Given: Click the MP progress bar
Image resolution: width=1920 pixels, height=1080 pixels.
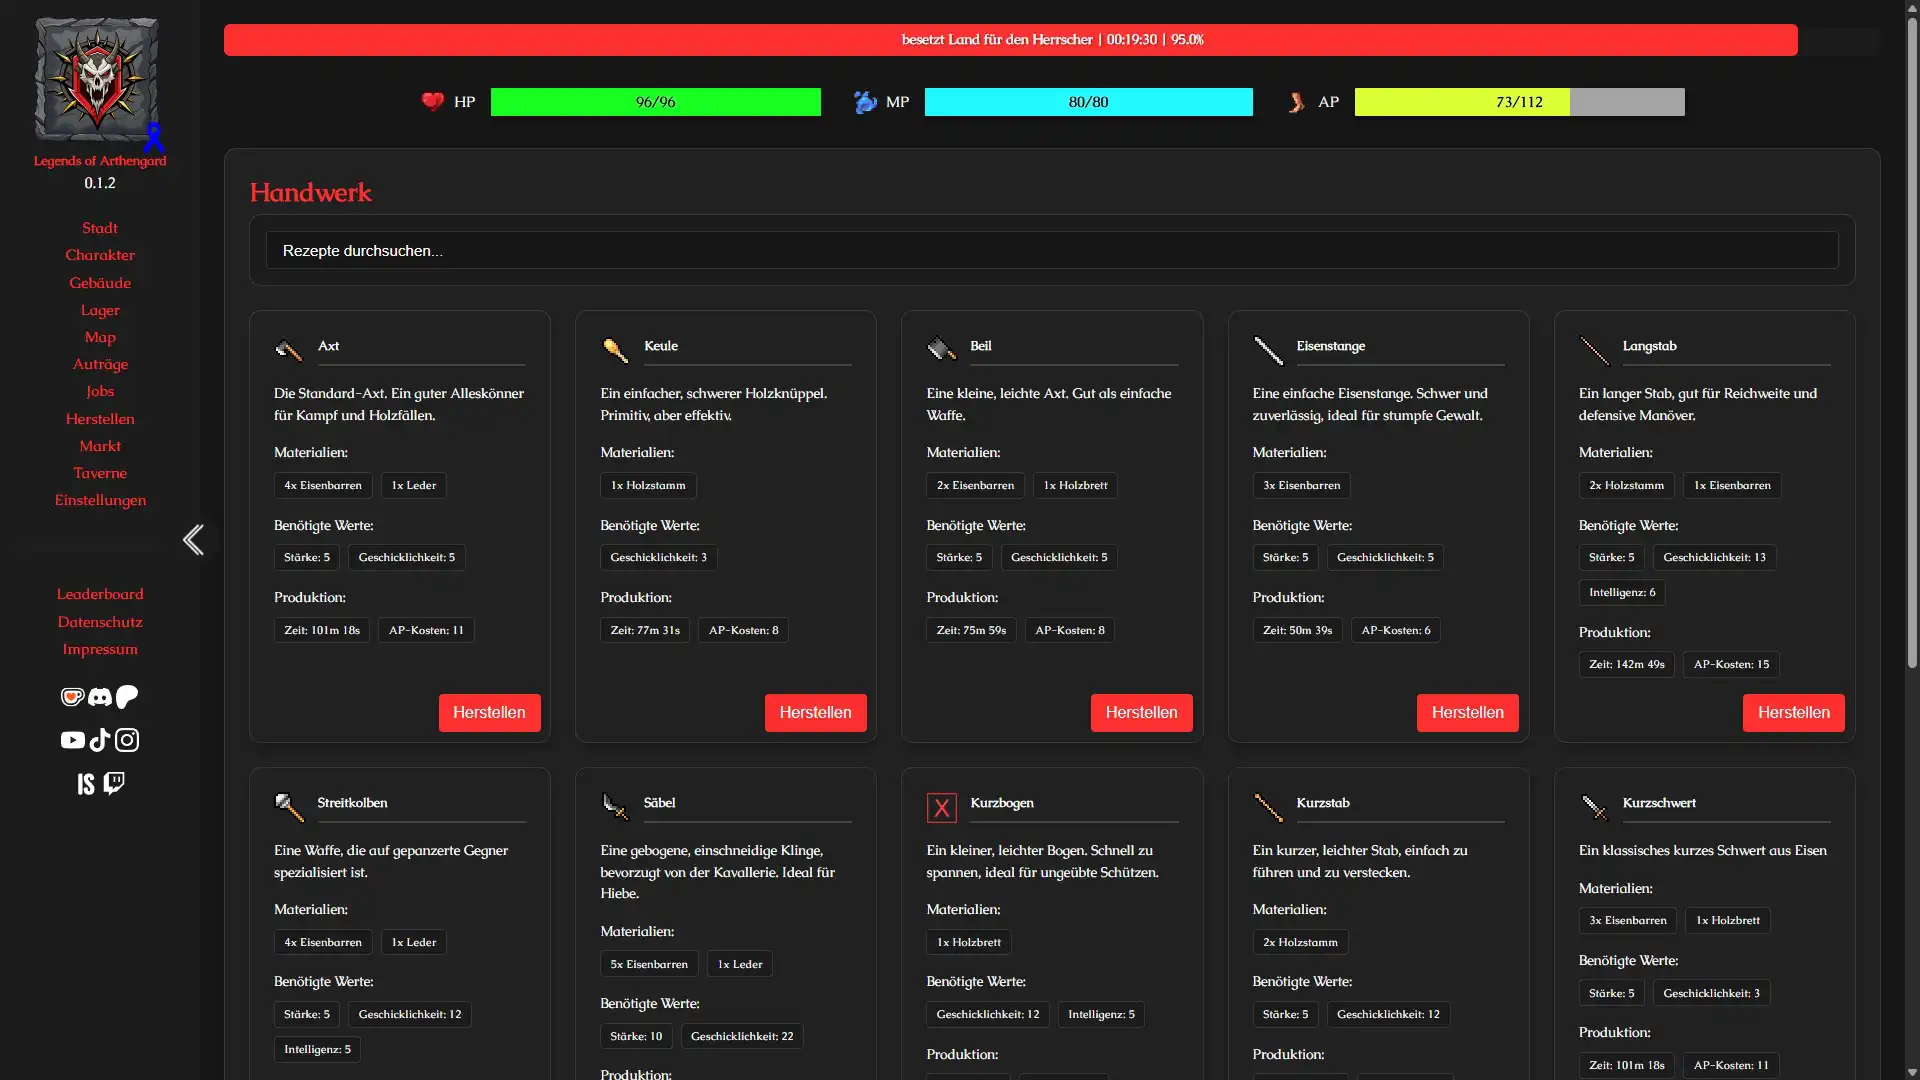Looking at the screenshot, I should coord(1089,101).
